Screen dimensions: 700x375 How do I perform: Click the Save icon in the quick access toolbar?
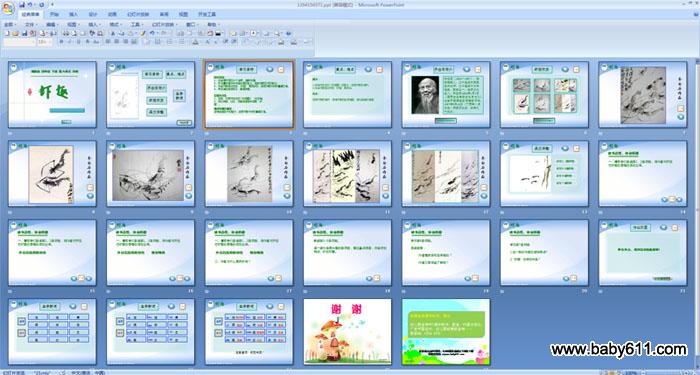click(22, 5)
